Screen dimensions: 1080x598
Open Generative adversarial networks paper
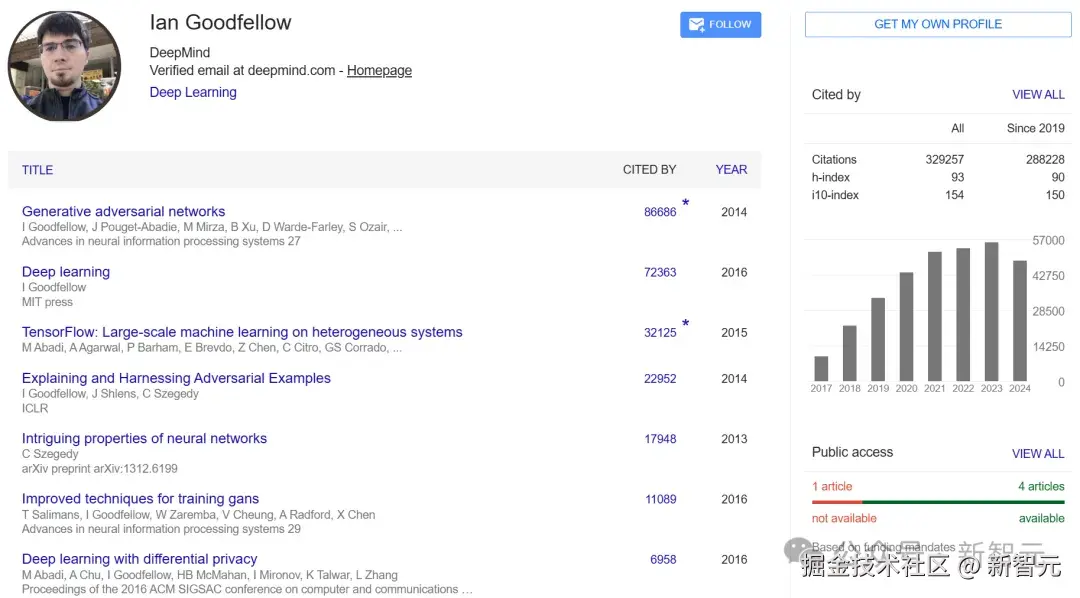point(123,212)
